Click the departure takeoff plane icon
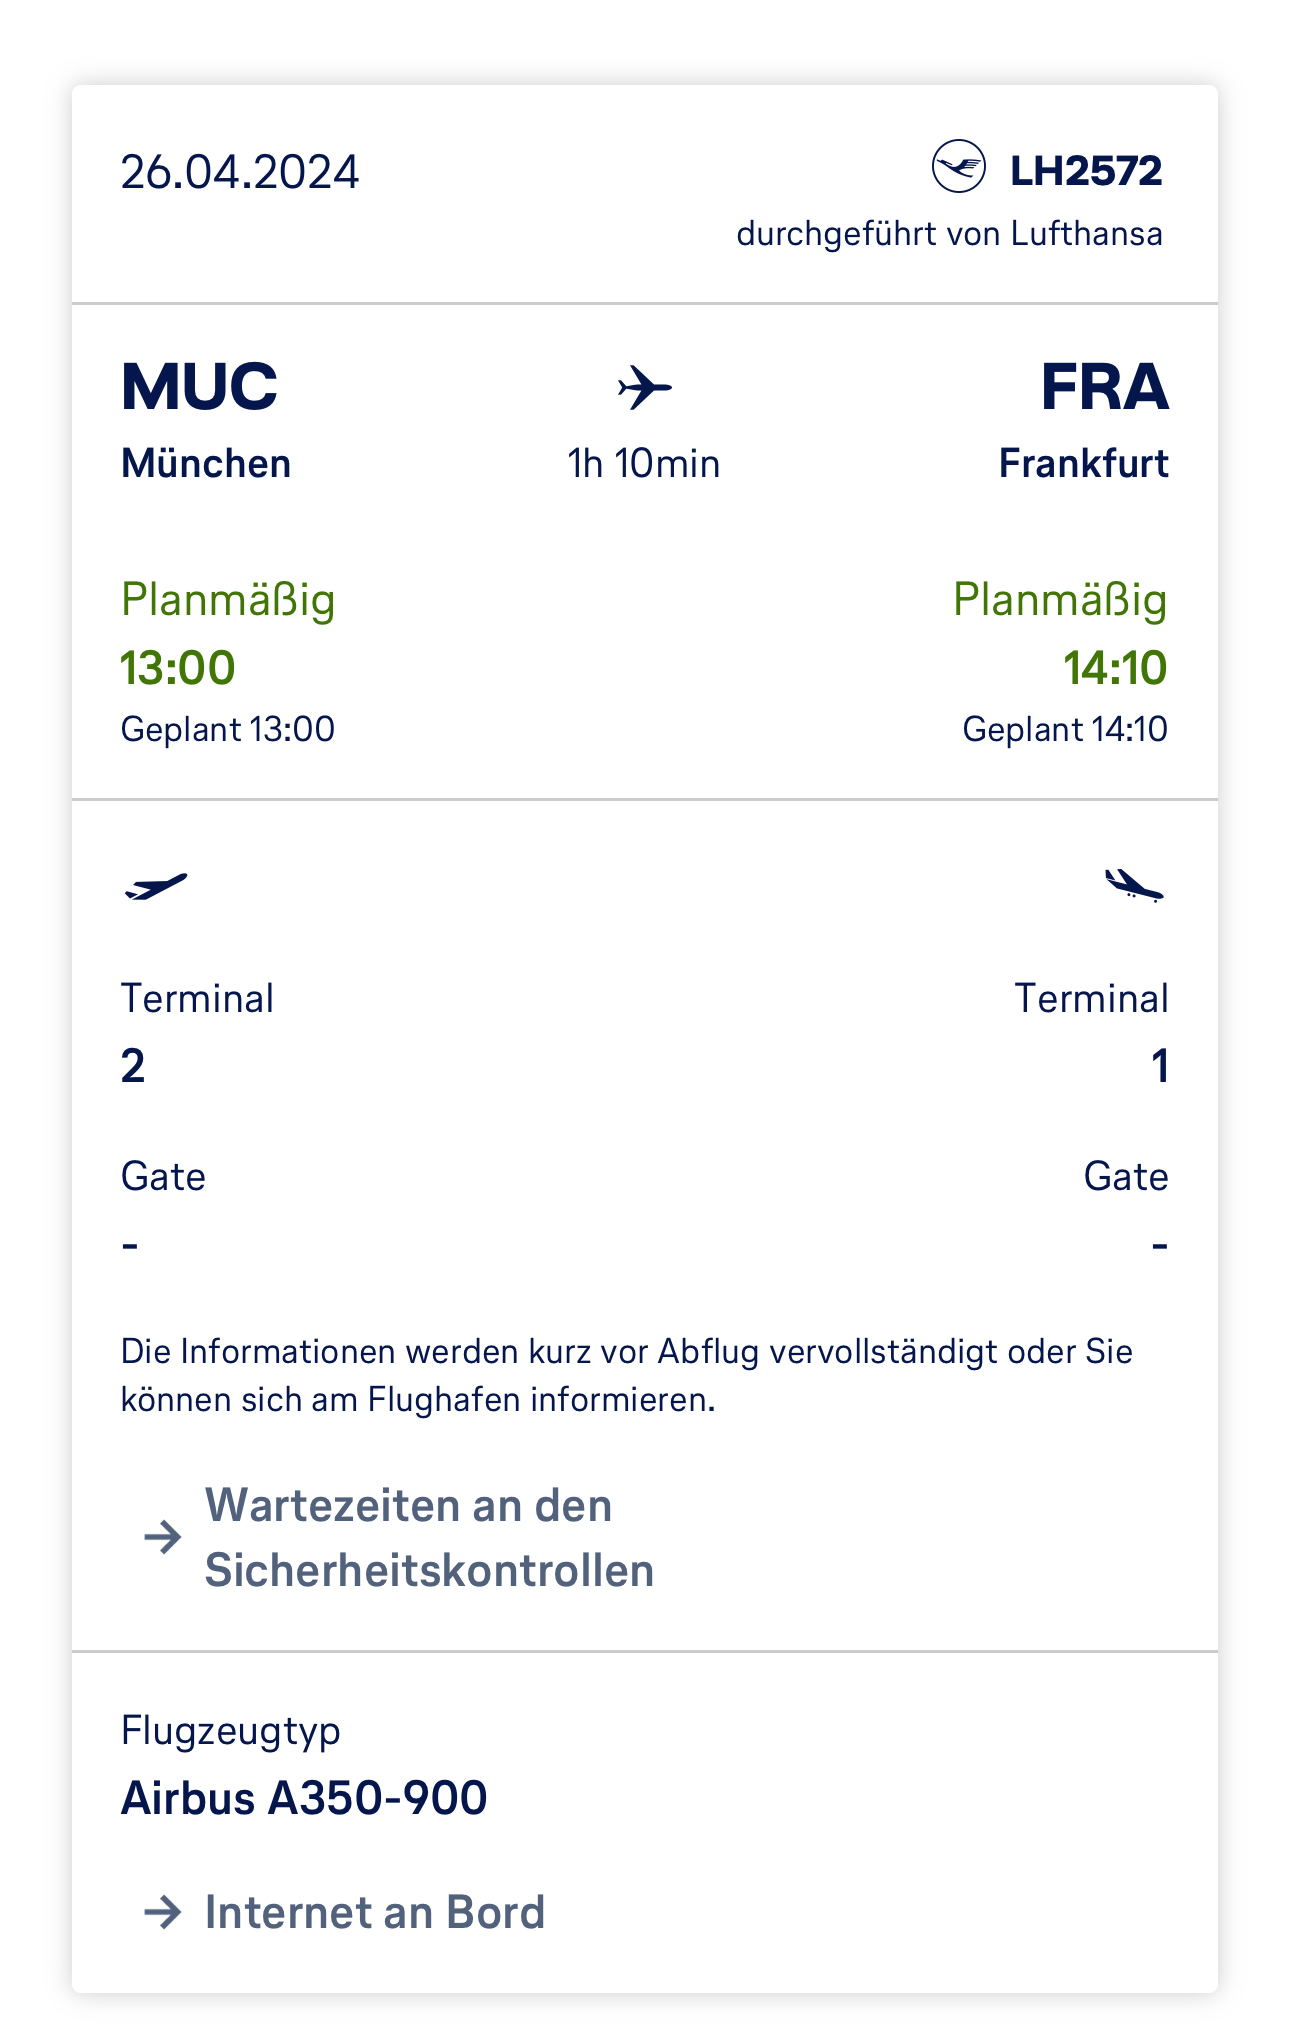This screenshot has height=2036, width=1290. [156, 886]
